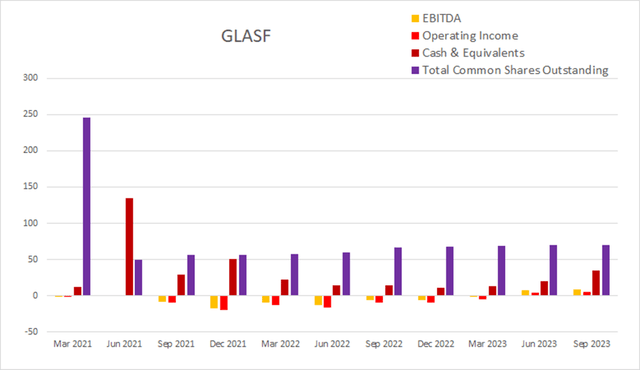Click the 200 y-axis value
640x370 pixels.
[31, 150]
